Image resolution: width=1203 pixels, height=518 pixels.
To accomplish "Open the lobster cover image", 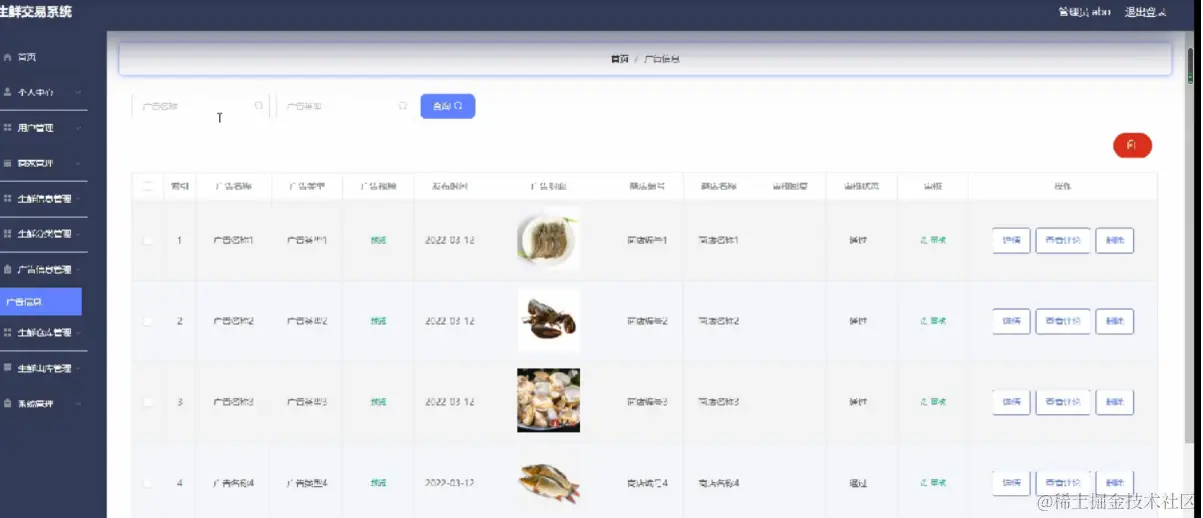I will [548, 321].
